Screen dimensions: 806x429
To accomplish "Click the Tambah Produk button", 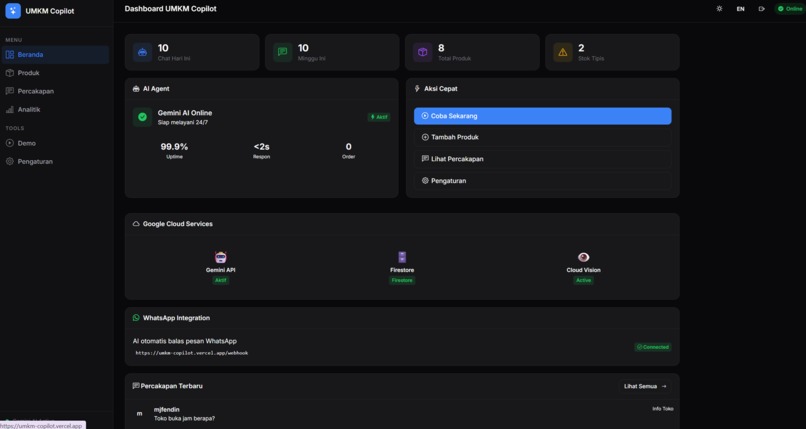I will [x=542, y=137].
